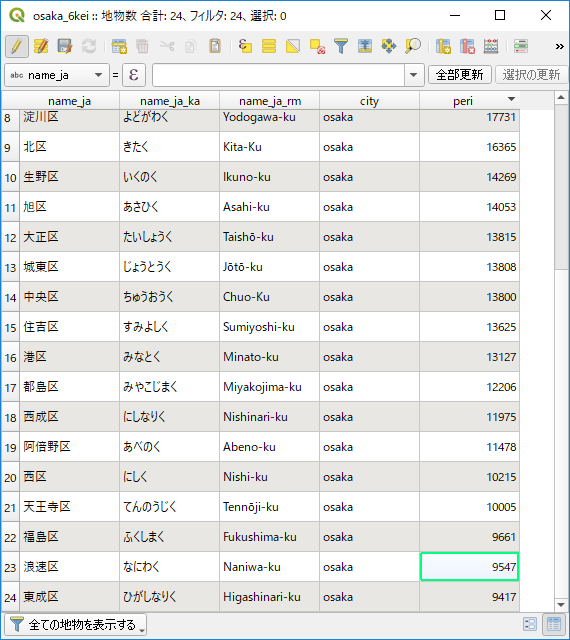The image size is (570, 640).
Task: Click the filter funnel toolbar icon
Action: click(341, 46)
